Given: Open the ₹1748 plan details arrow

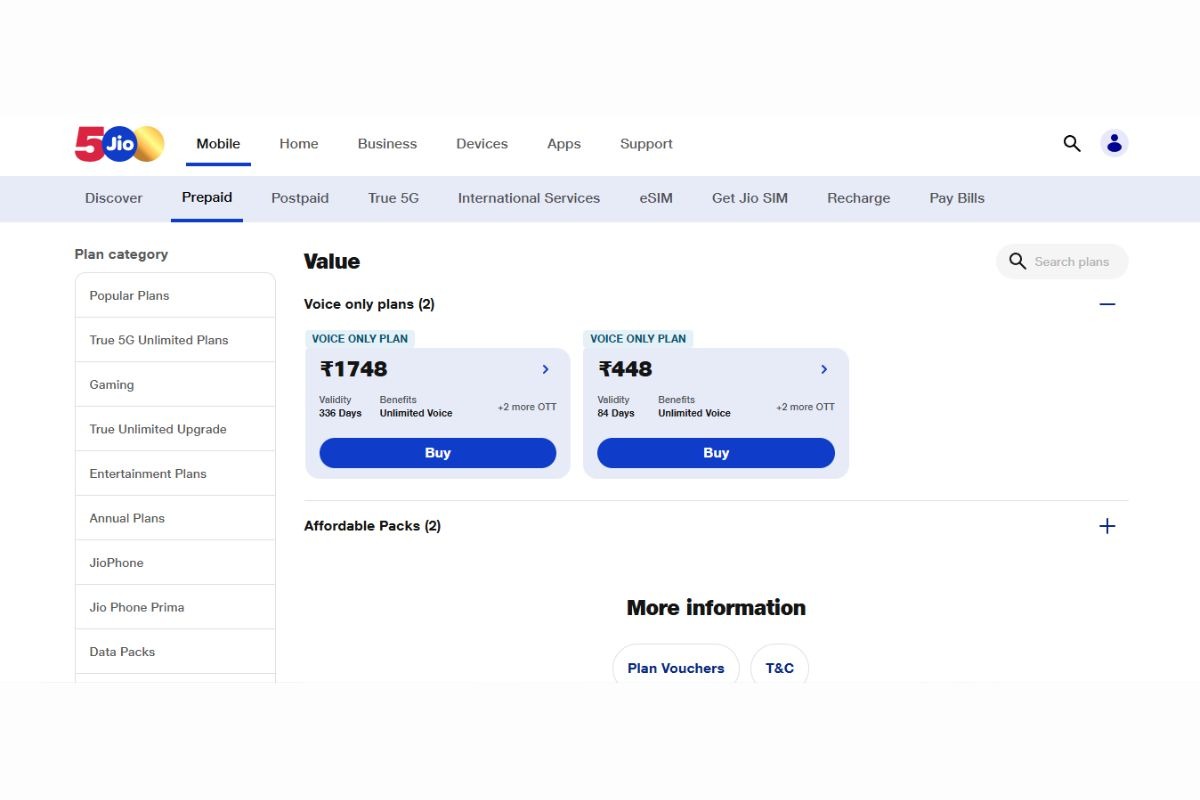Looking at the screenshot, I should (x=546, y=369).
